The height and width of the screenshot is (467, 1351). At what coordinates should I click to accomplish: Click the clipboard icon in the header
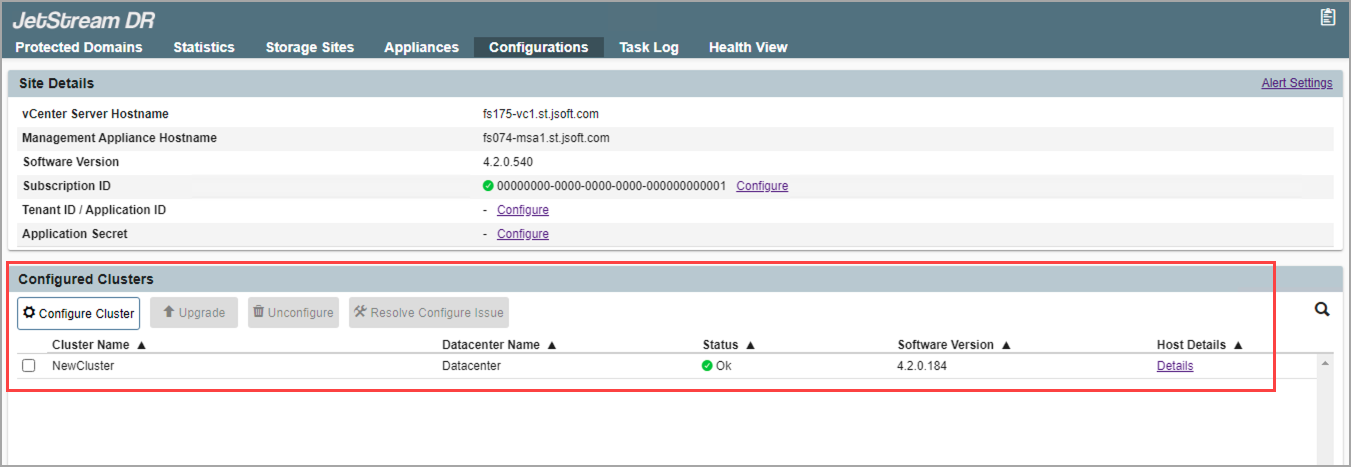tap(1327, 17)
